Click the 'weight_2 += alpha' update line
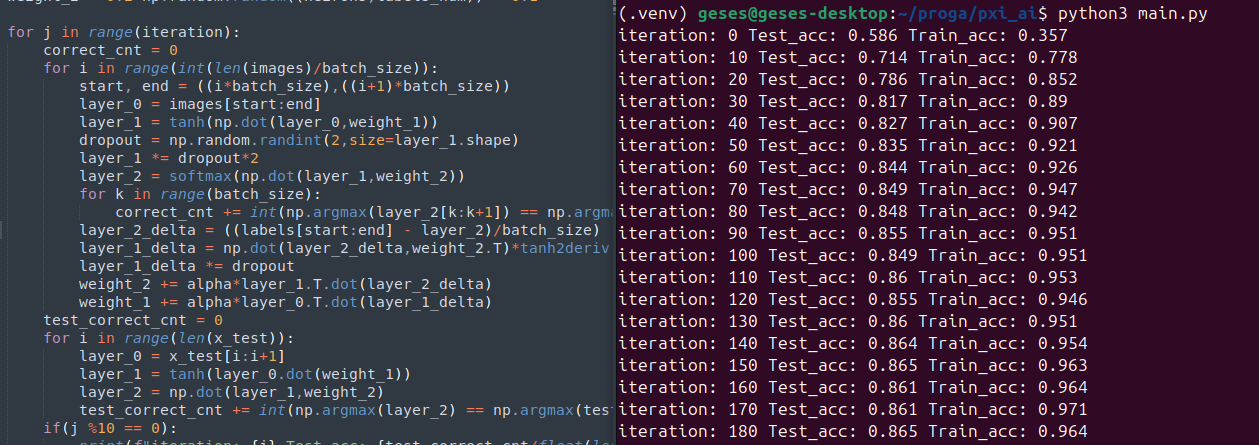 [x=285, y=284]
